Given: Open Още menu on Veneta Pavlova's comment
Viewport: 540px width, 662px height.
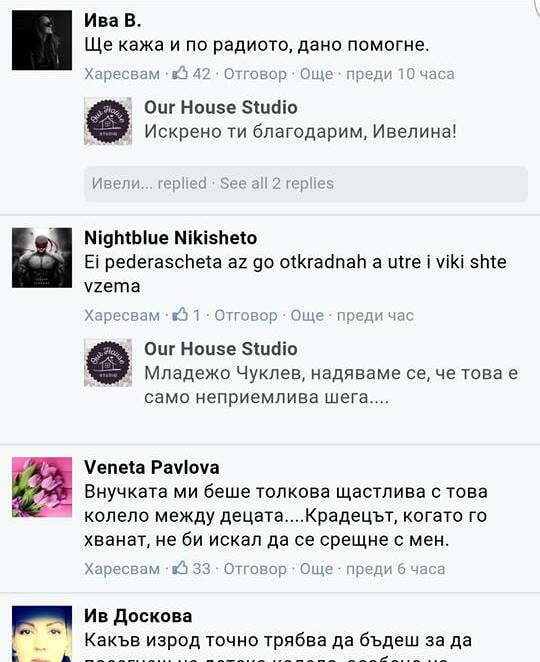Looking at the screenshot, I should tap(316, 569).
